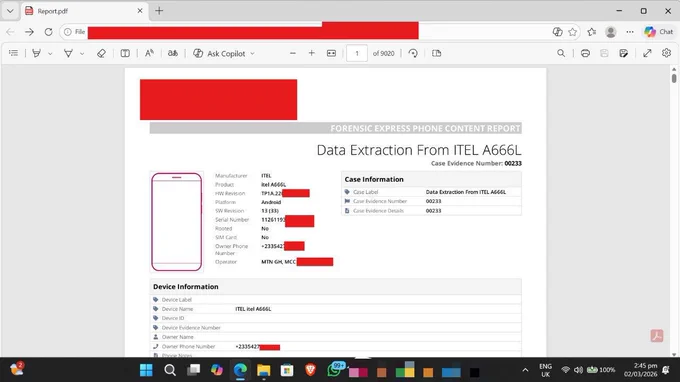This screenshot has height=382, width=680.
Task: Click the browser extensions icon in address bar
Action: pyautogui.click(x=557, y=32)
